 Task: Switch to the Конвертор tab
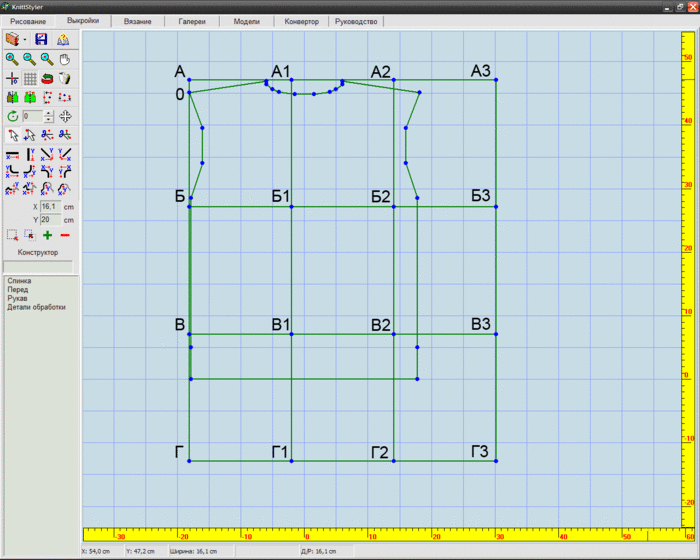click(x=301, y=21)
